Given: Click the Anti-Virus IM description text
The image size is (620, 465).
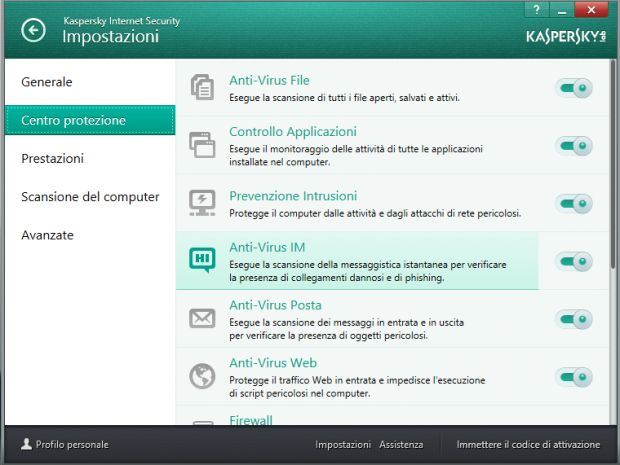Looking at the screenshot, I should (368, 271).
